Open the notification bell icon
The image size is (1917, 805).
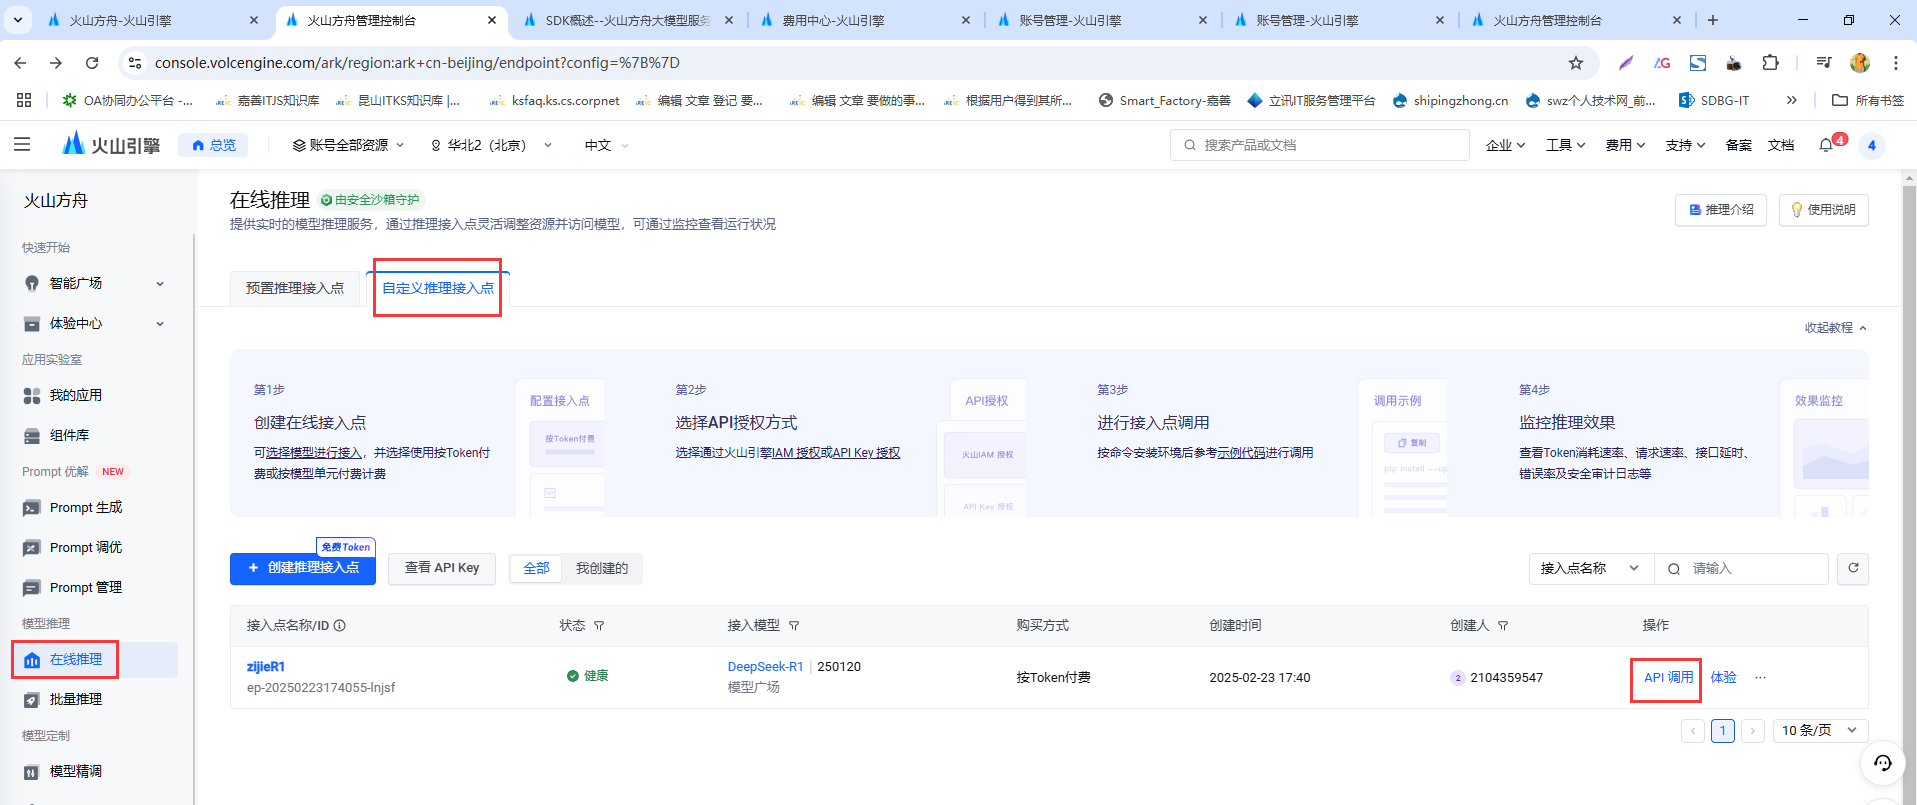click(1826, 145)
